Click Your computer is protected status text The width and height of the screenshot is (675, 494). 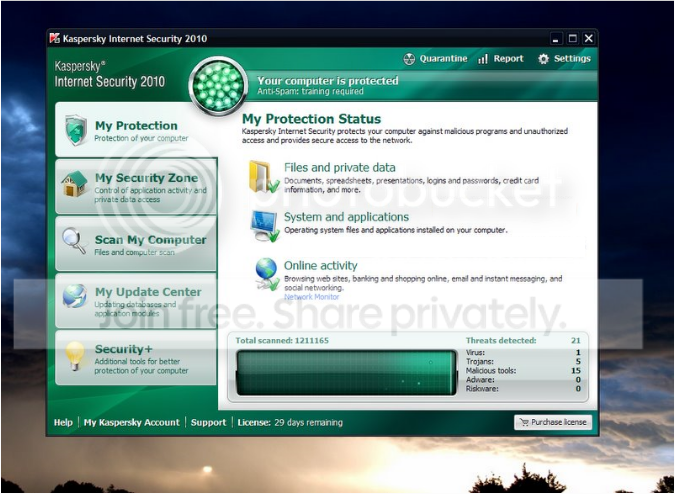pos(328,80)
